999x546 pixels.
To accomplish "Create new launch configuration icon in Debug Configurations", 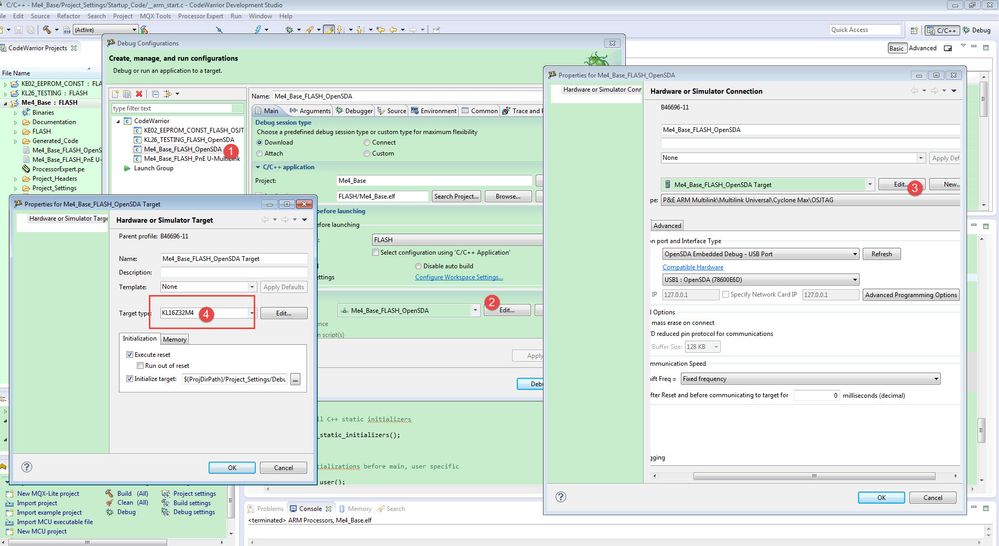I will [116, 94].
